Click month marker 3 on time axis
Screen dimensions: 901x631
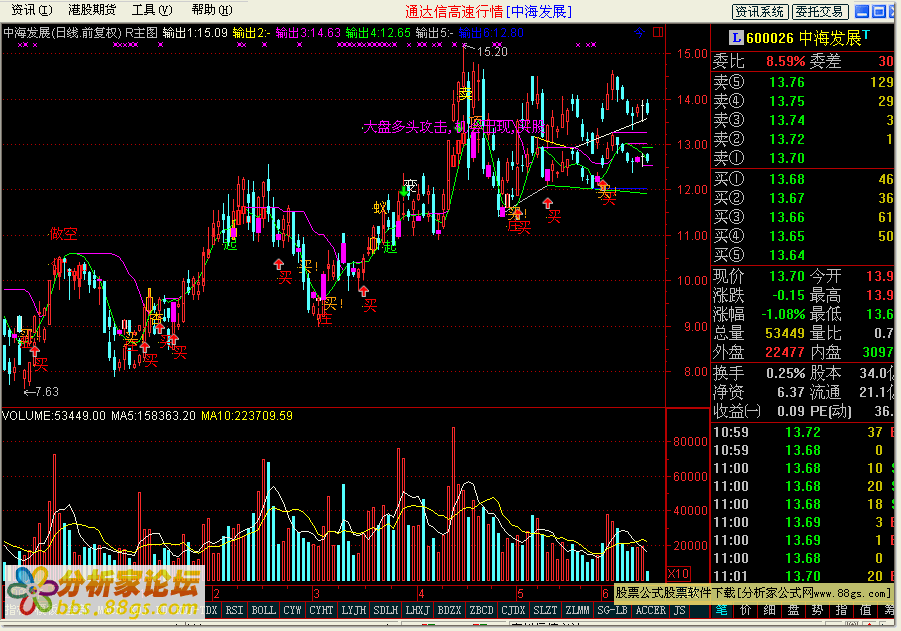[316, 594]
